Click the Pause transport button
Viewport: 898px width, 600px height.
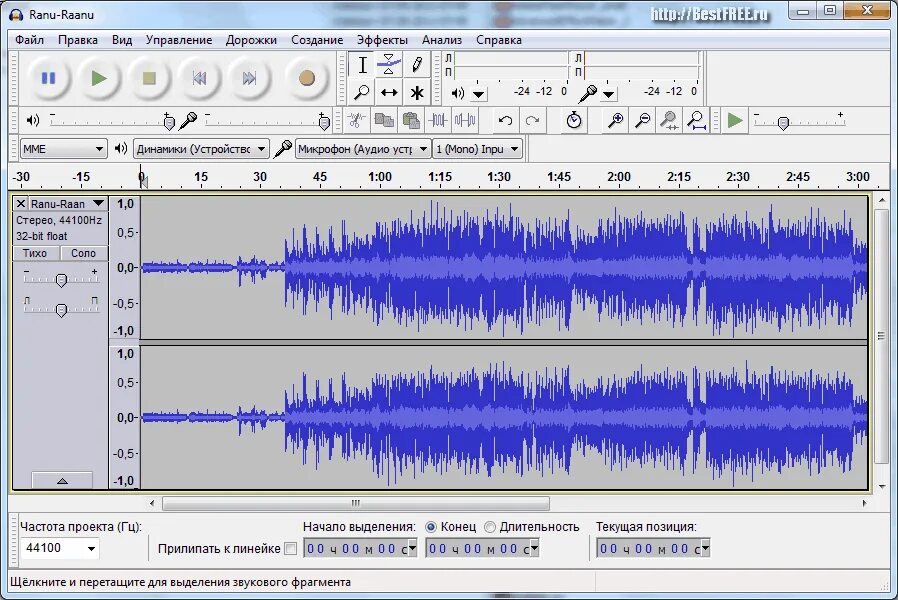coord(48,78)
